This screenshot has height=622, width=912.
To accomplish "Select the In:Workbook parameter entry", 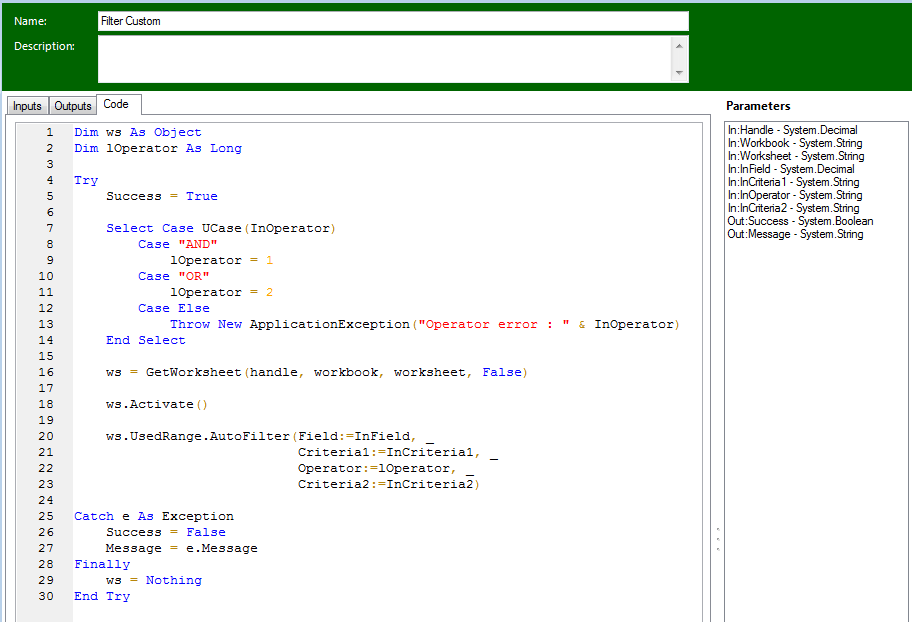I will point(796,143).
